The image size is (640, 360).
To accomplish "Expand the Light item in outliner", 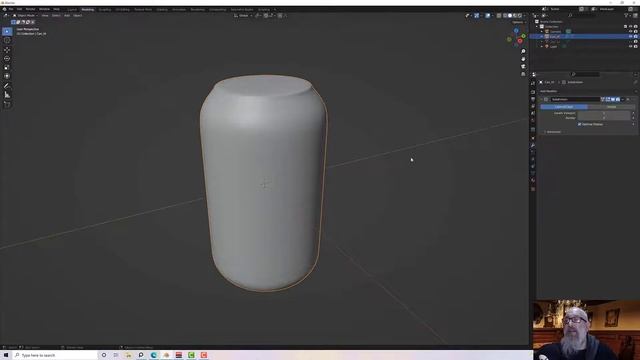I will tap(542, 47).
